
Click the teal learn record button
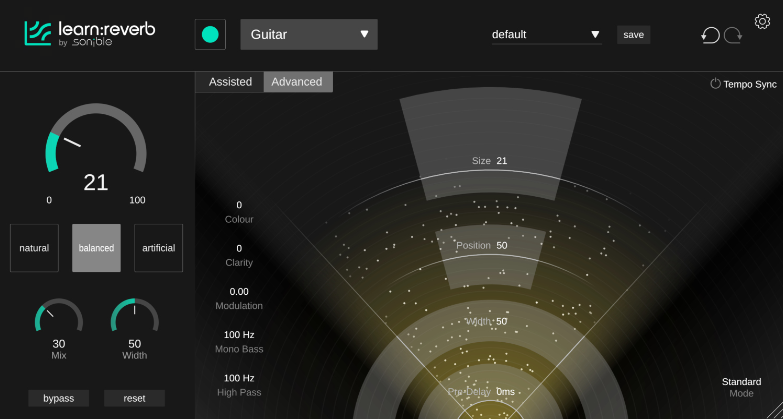point(210,34)
